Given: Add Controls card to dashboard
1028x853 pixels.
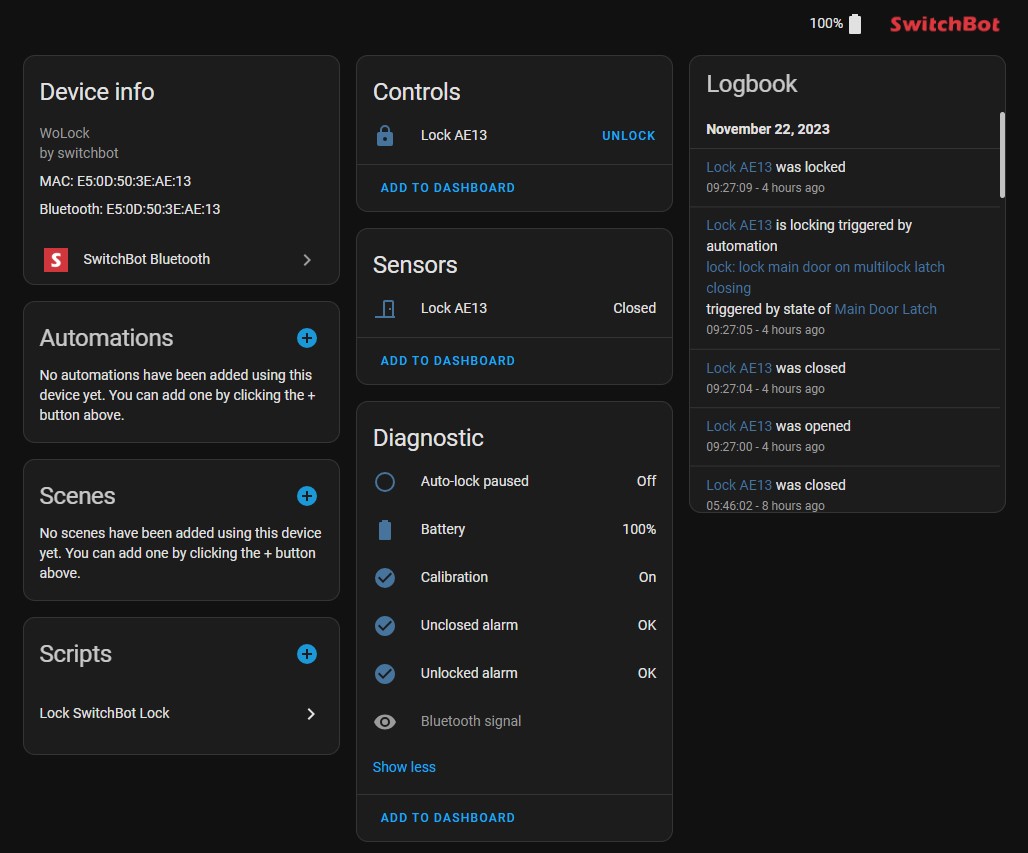Looking at the screenshot, I should click(448, 188).
